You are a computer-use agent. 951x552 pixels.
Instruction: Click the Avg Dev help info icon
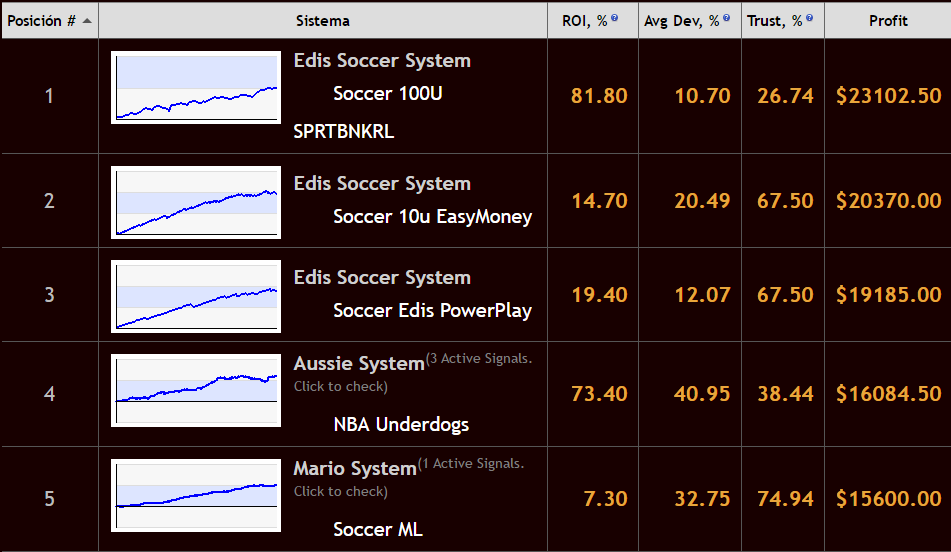[x=726, y=18]
